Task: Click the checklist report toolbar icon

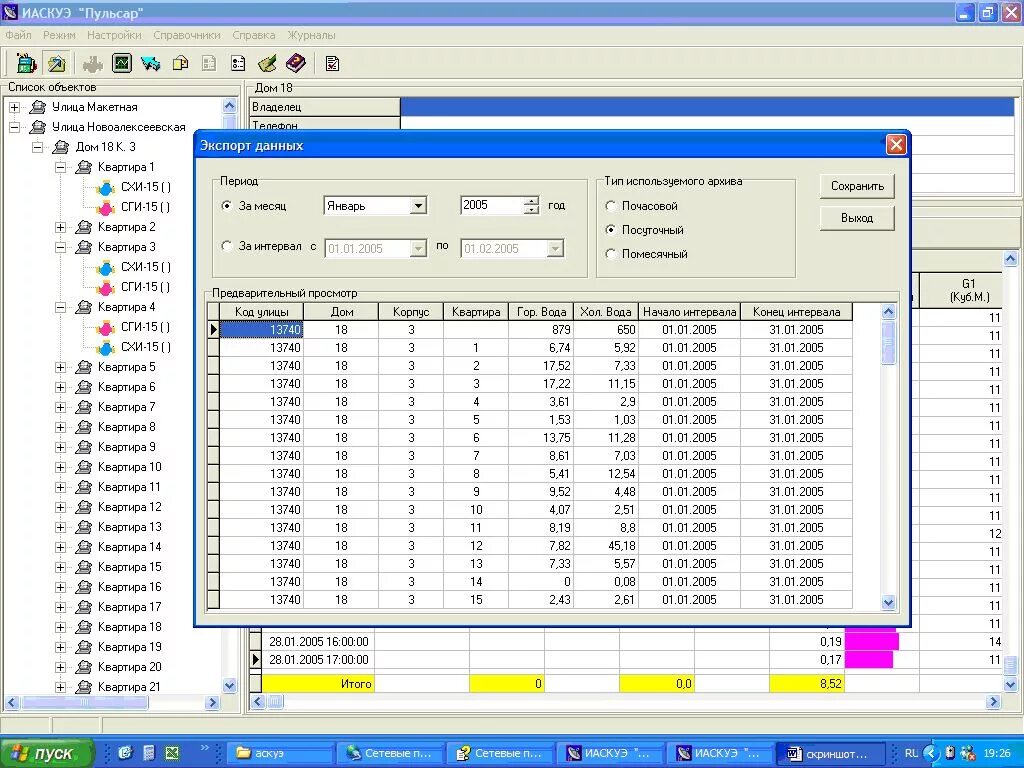Action: pyautogui.click(x=332, y=63)
